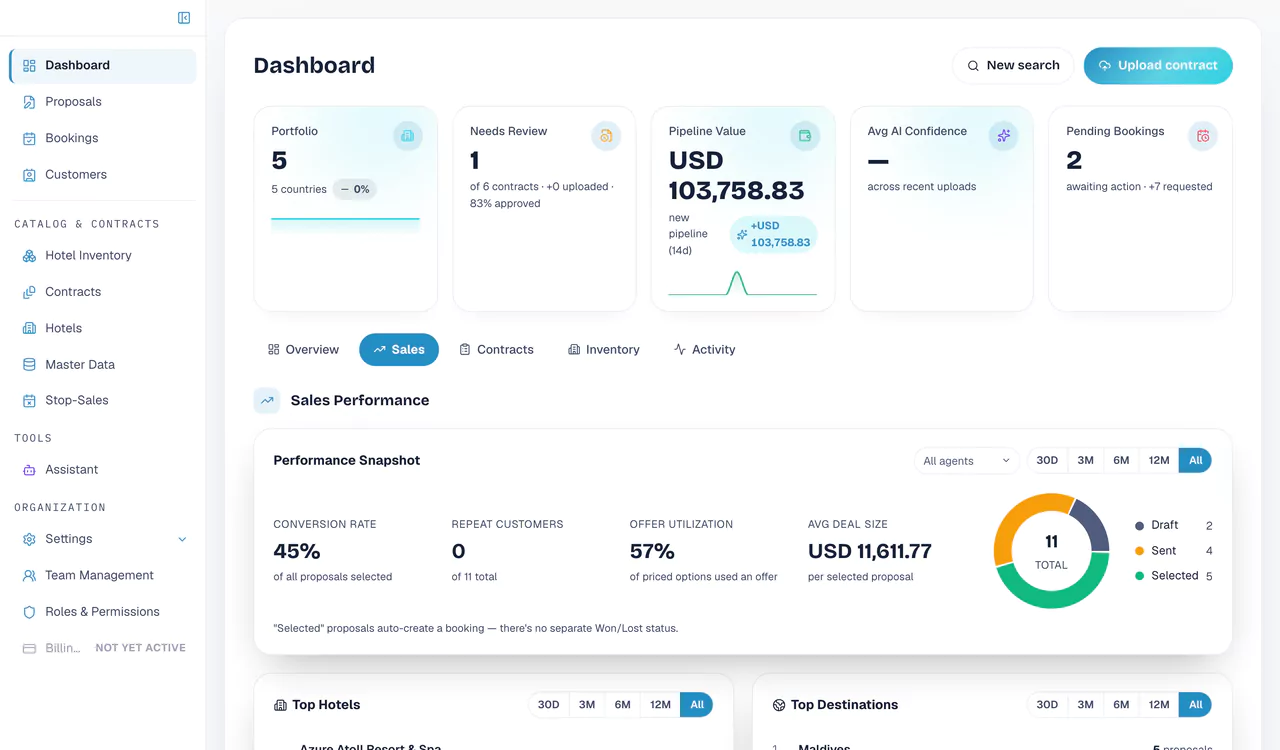
Task: Click Upload contract button
Action: [1158, 66]
